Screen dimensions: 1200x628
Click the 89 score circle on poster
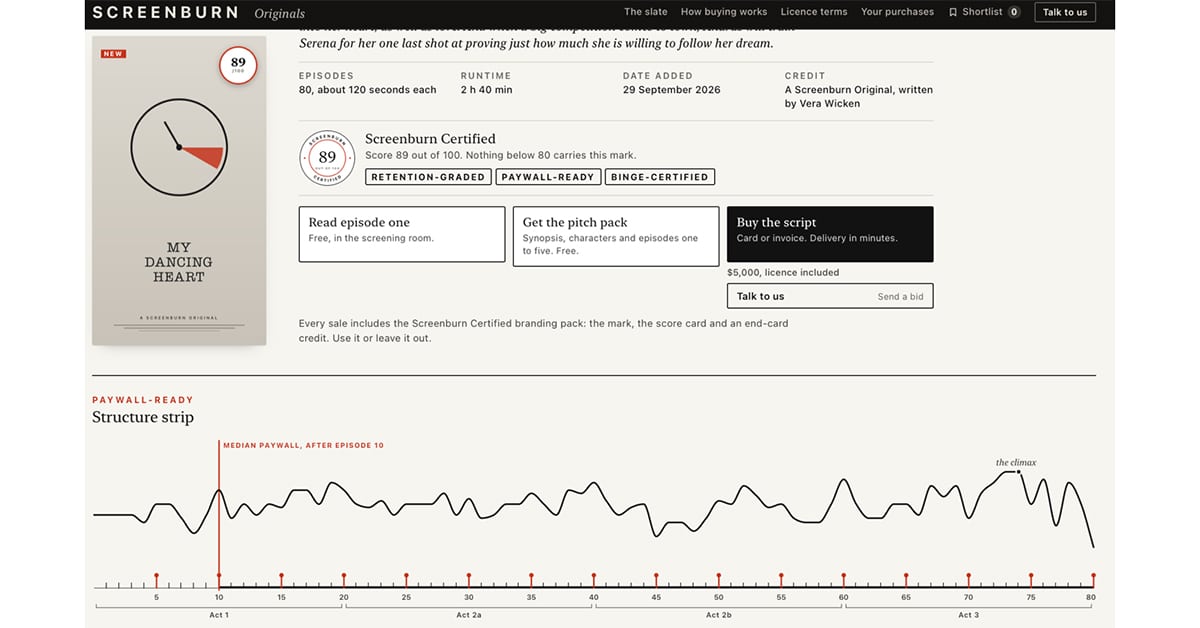(238, 67)
